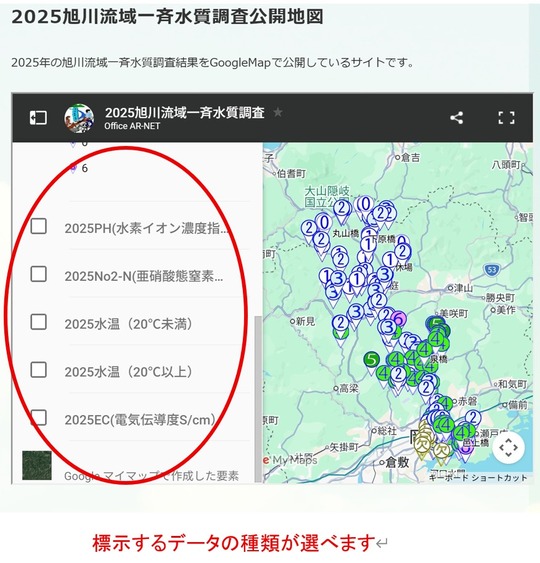
Task: Open the dark green 5 marker near 高梁
Action: [x=372, y=361]
